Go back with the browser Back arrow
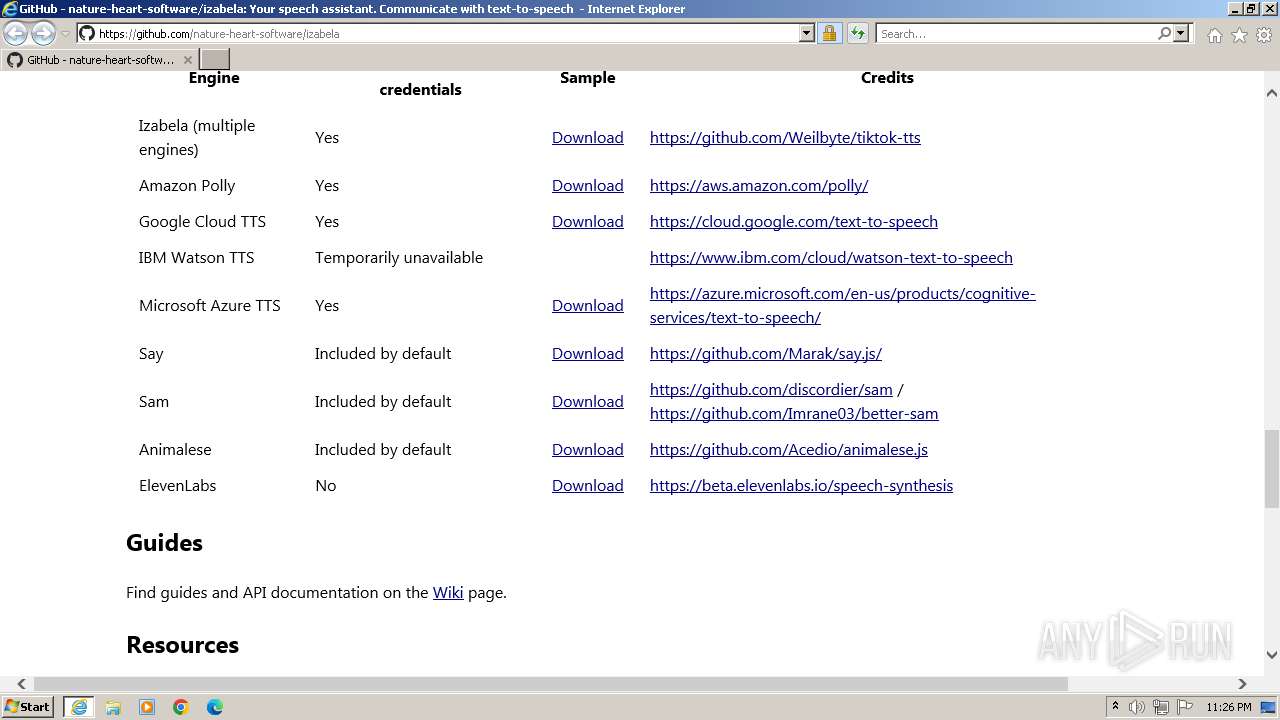The height and width of the screenshot is (720, 1280). [x=16, y=33]
